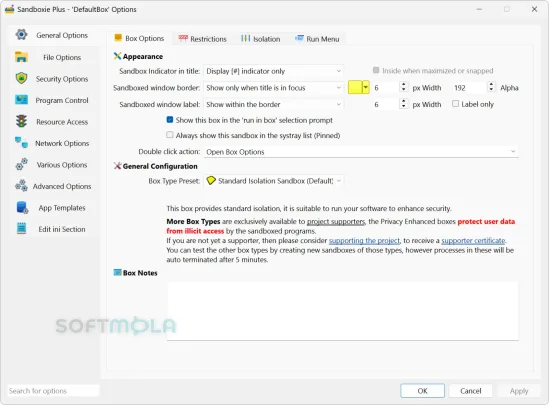Expand the Double click action dropdown

[361, 152]
